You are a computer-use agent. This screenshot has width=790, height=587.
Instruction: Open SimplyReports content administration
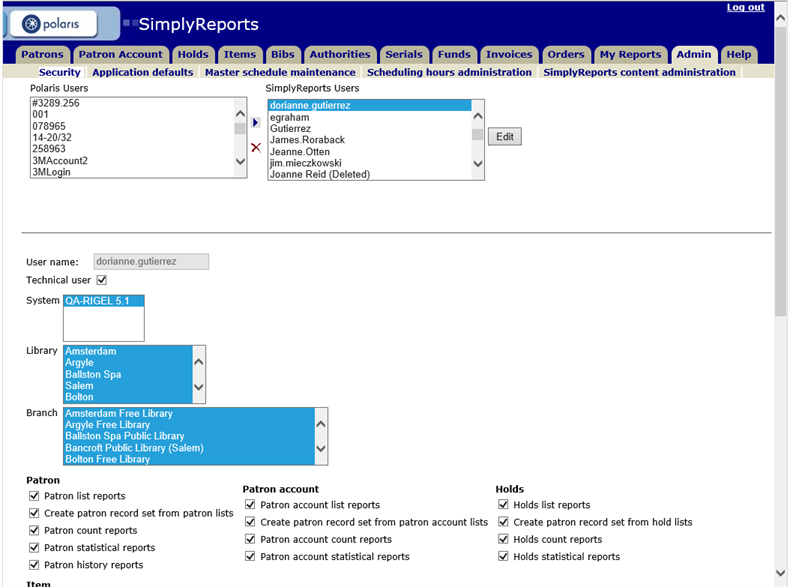pyautogui.click(x=639, y=72)
